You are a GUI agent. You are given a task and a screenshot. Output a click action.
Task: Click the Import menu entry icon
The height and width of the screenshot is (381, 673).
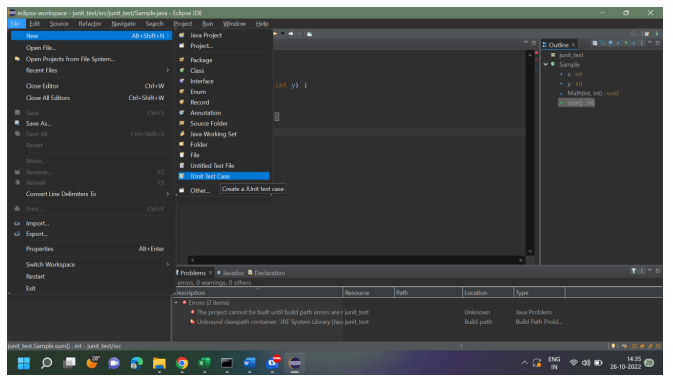click(17, 223)
